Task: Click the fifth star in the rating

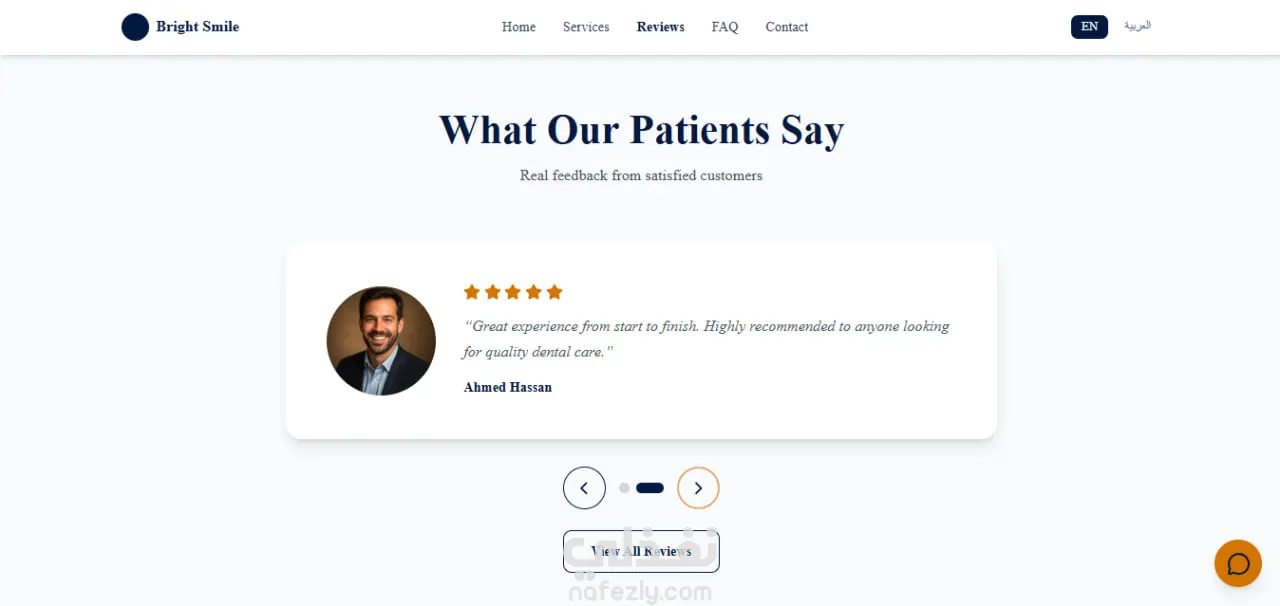Action: [555, 292]
